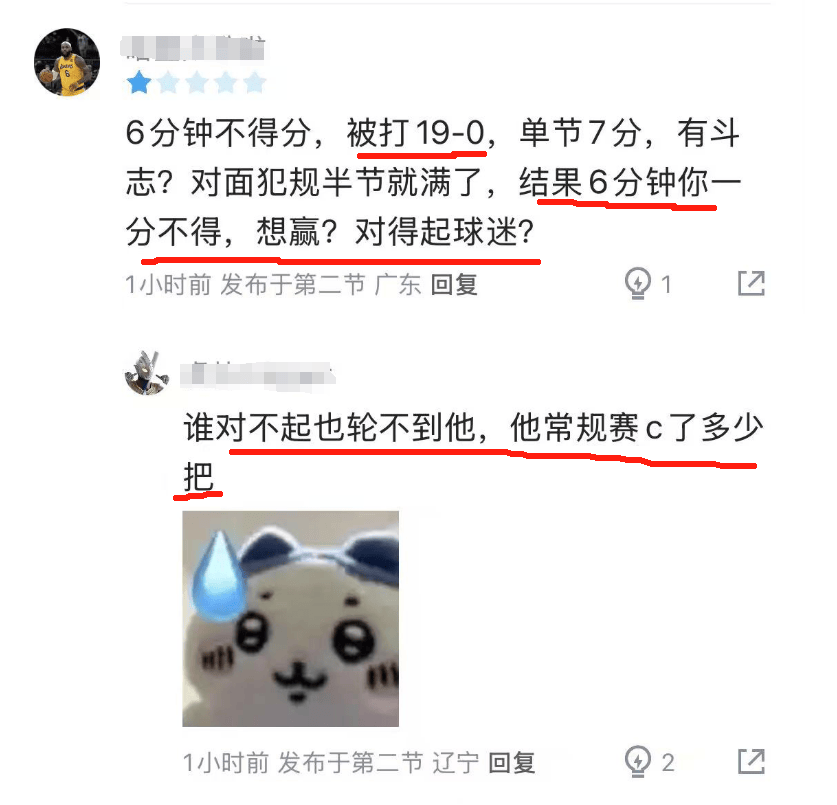
Task: Click the fourth rating star
Action: (x=226, y=82)
